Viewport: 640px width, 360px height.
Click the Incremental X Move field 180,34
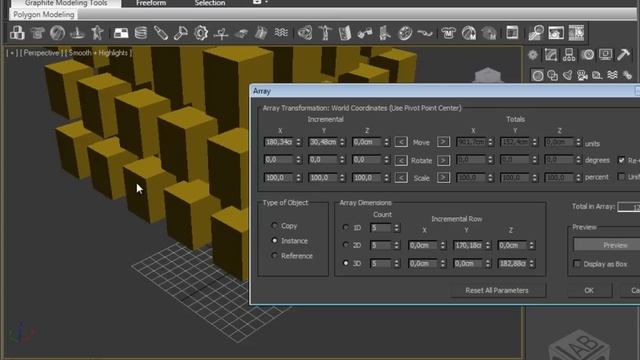pos(279,142)
